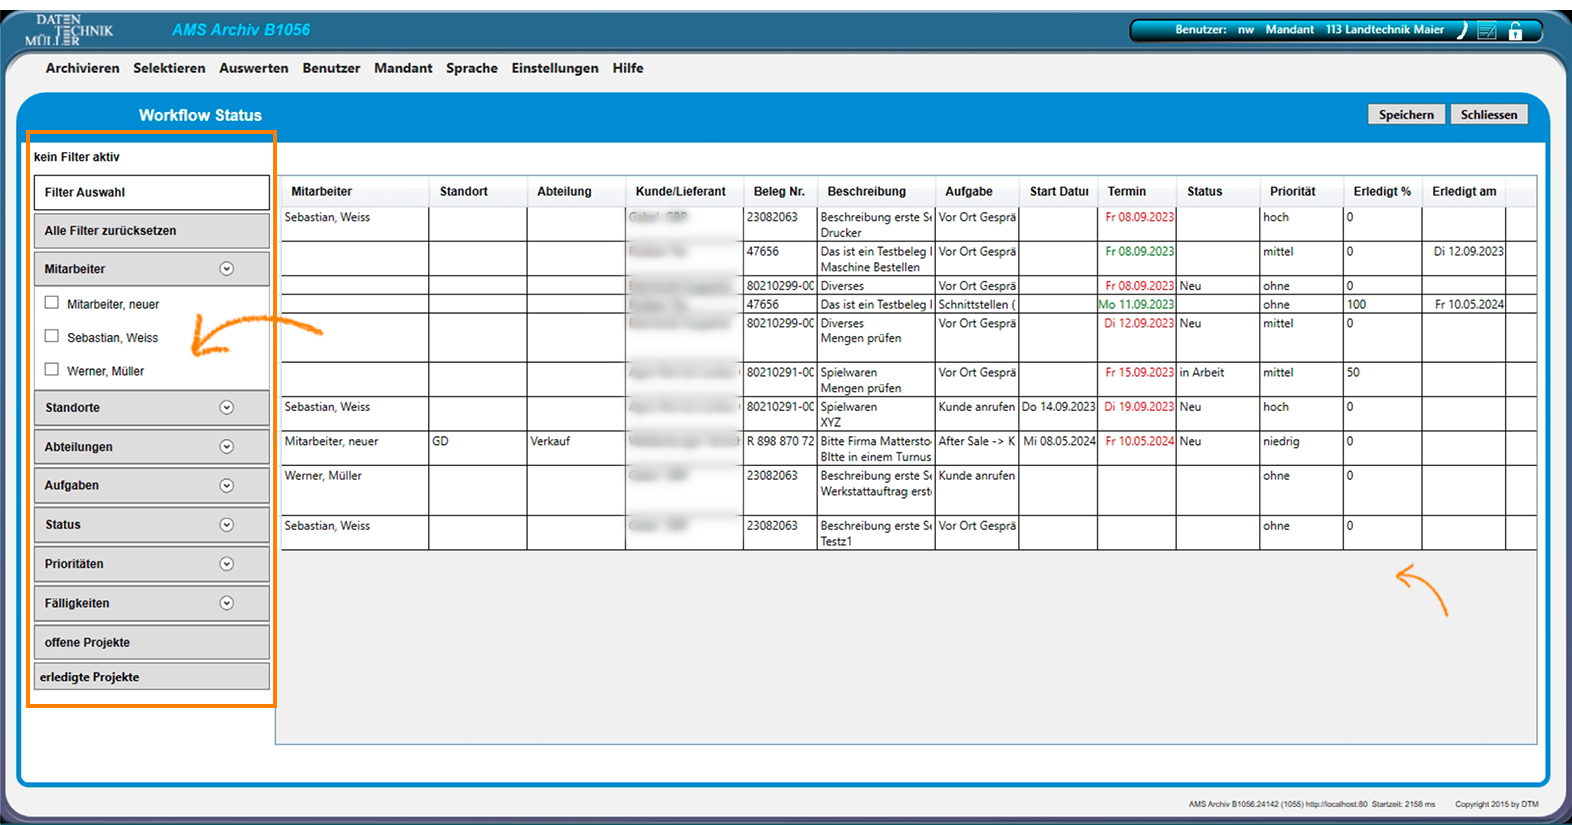The height and width of the screenshot is (825, 1572).
Task: Expand the Aufgaben filter chevron
Action: 227,486
